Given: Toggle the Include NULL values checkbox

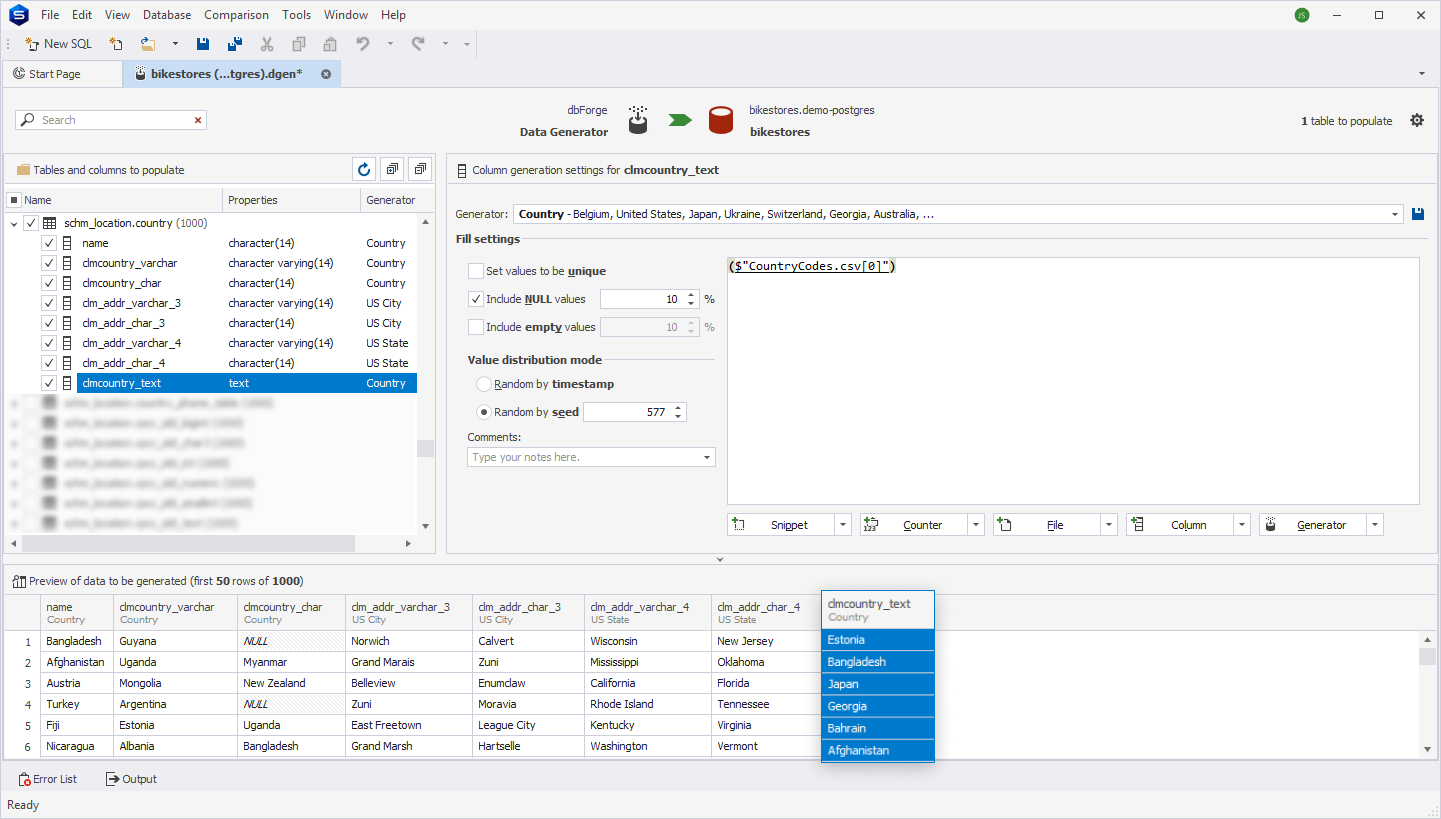Looking at the screenshot, I should click(476, 299).
